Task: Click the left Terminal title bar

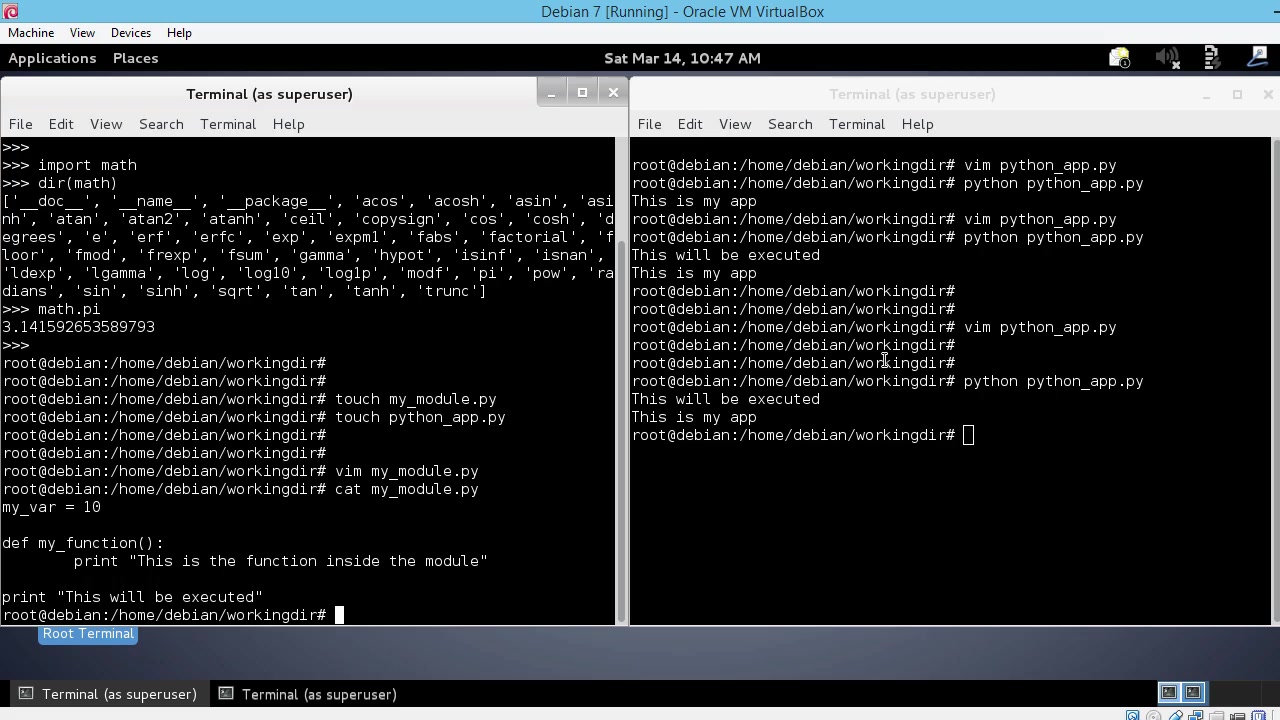Action: click(269, 94)
